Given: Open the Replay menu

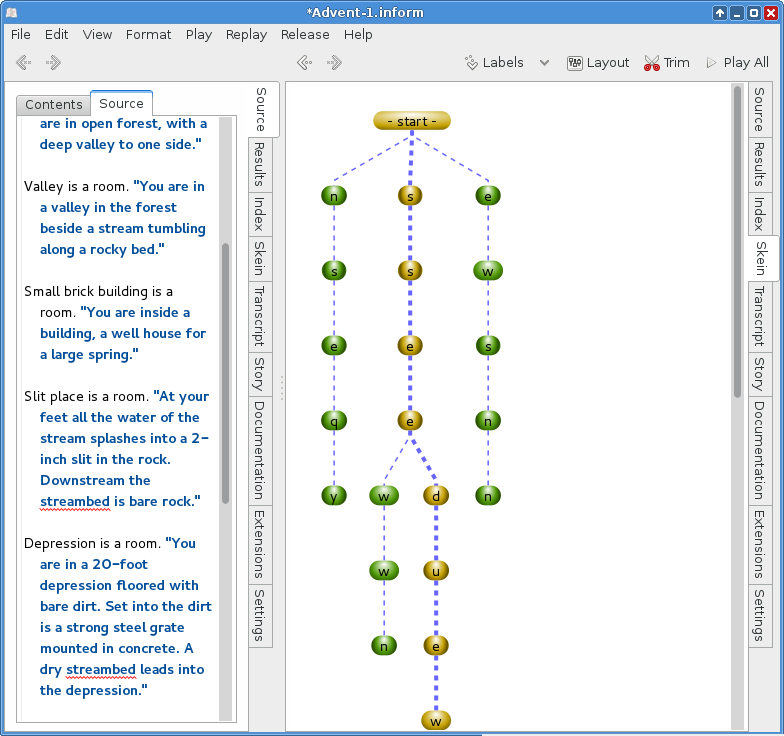Looking at the screenshot, I should 246,34.
